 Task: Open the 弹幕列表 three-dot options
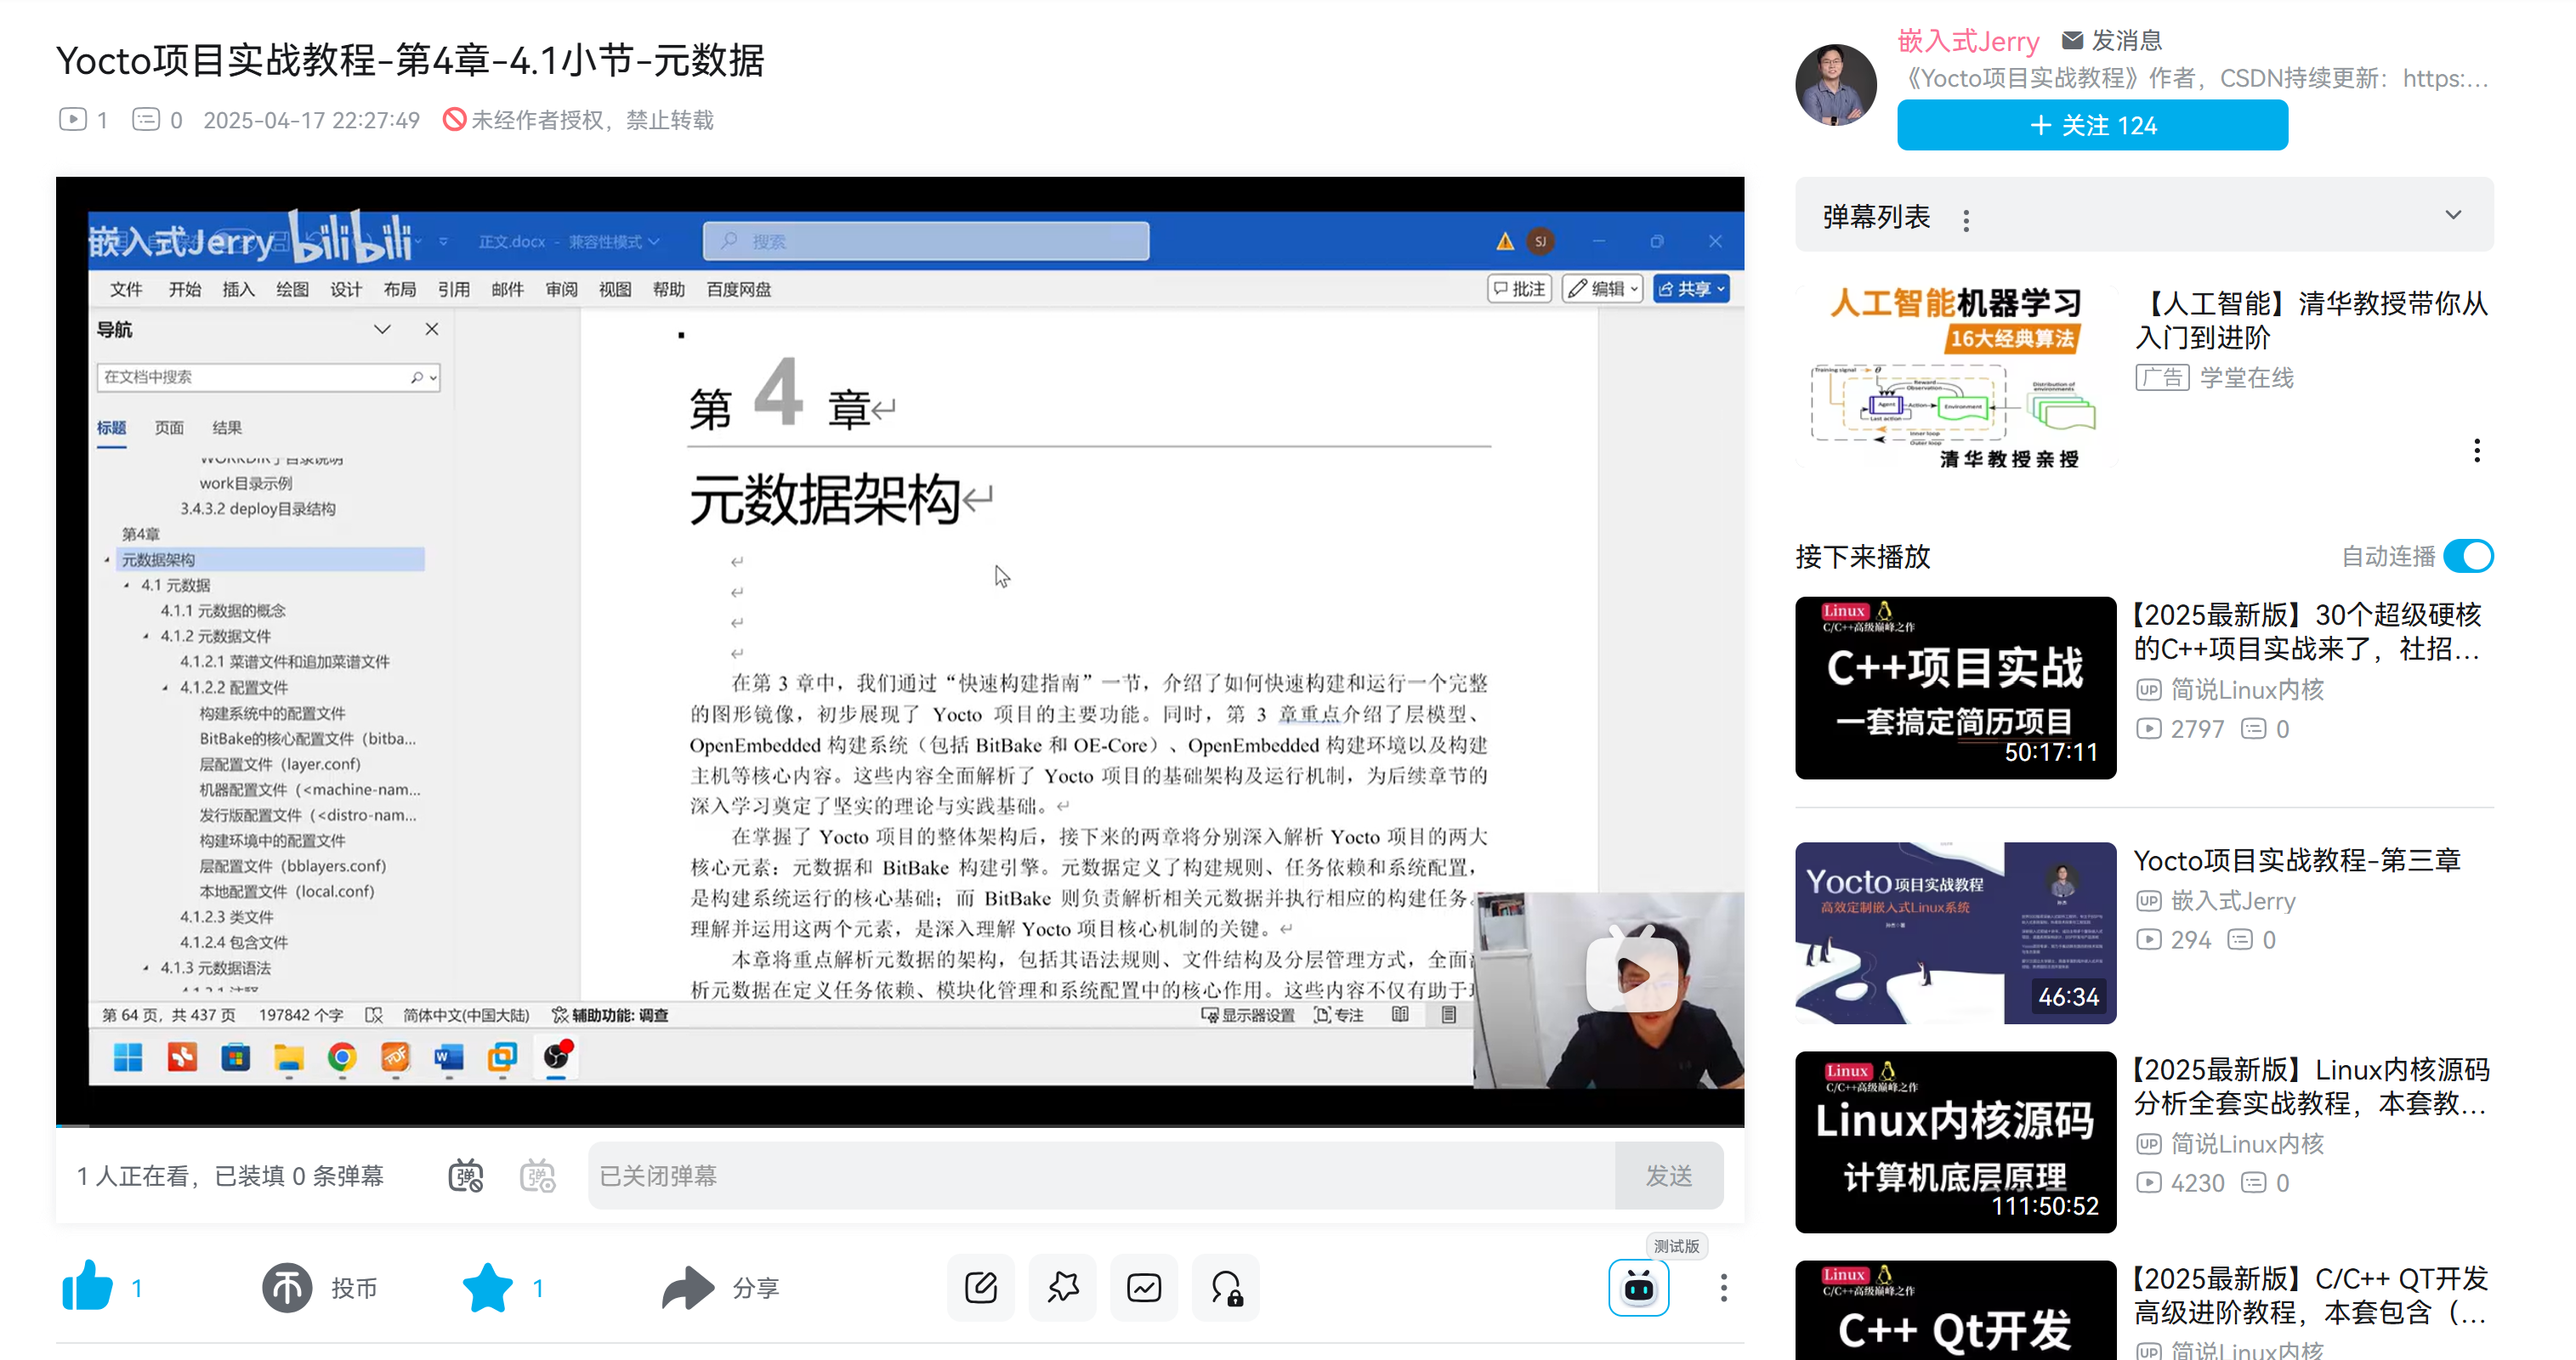pyautogui.click(x=1965, y=220)
